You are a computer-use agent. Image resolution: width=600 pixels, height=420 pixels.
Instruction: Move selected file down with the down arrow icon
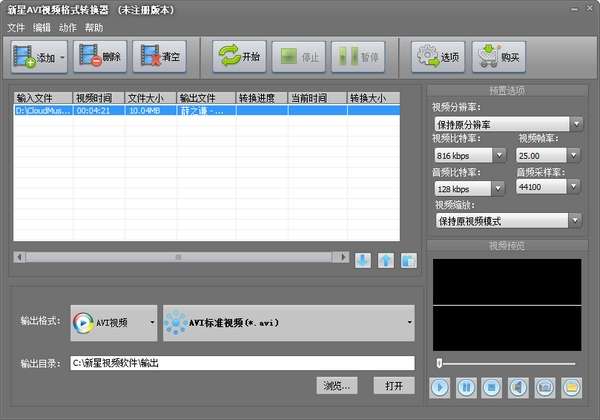pos(363,260)
